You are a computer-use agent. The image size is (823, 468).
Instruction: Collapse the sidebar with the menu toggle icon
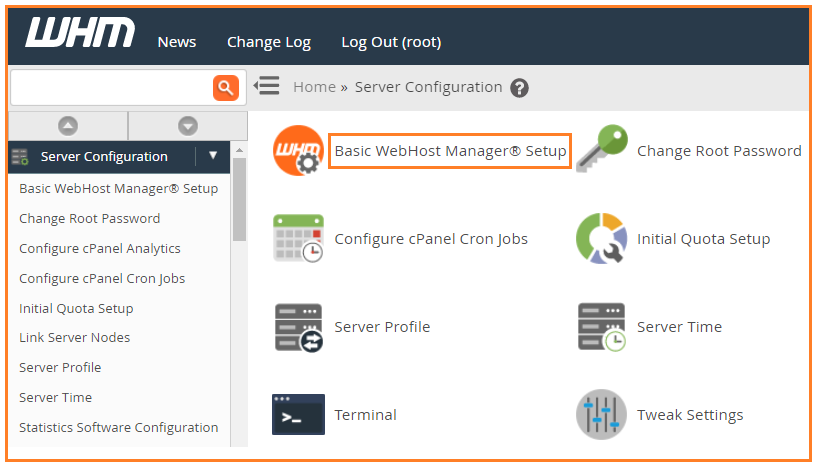(x=267, y=86)
